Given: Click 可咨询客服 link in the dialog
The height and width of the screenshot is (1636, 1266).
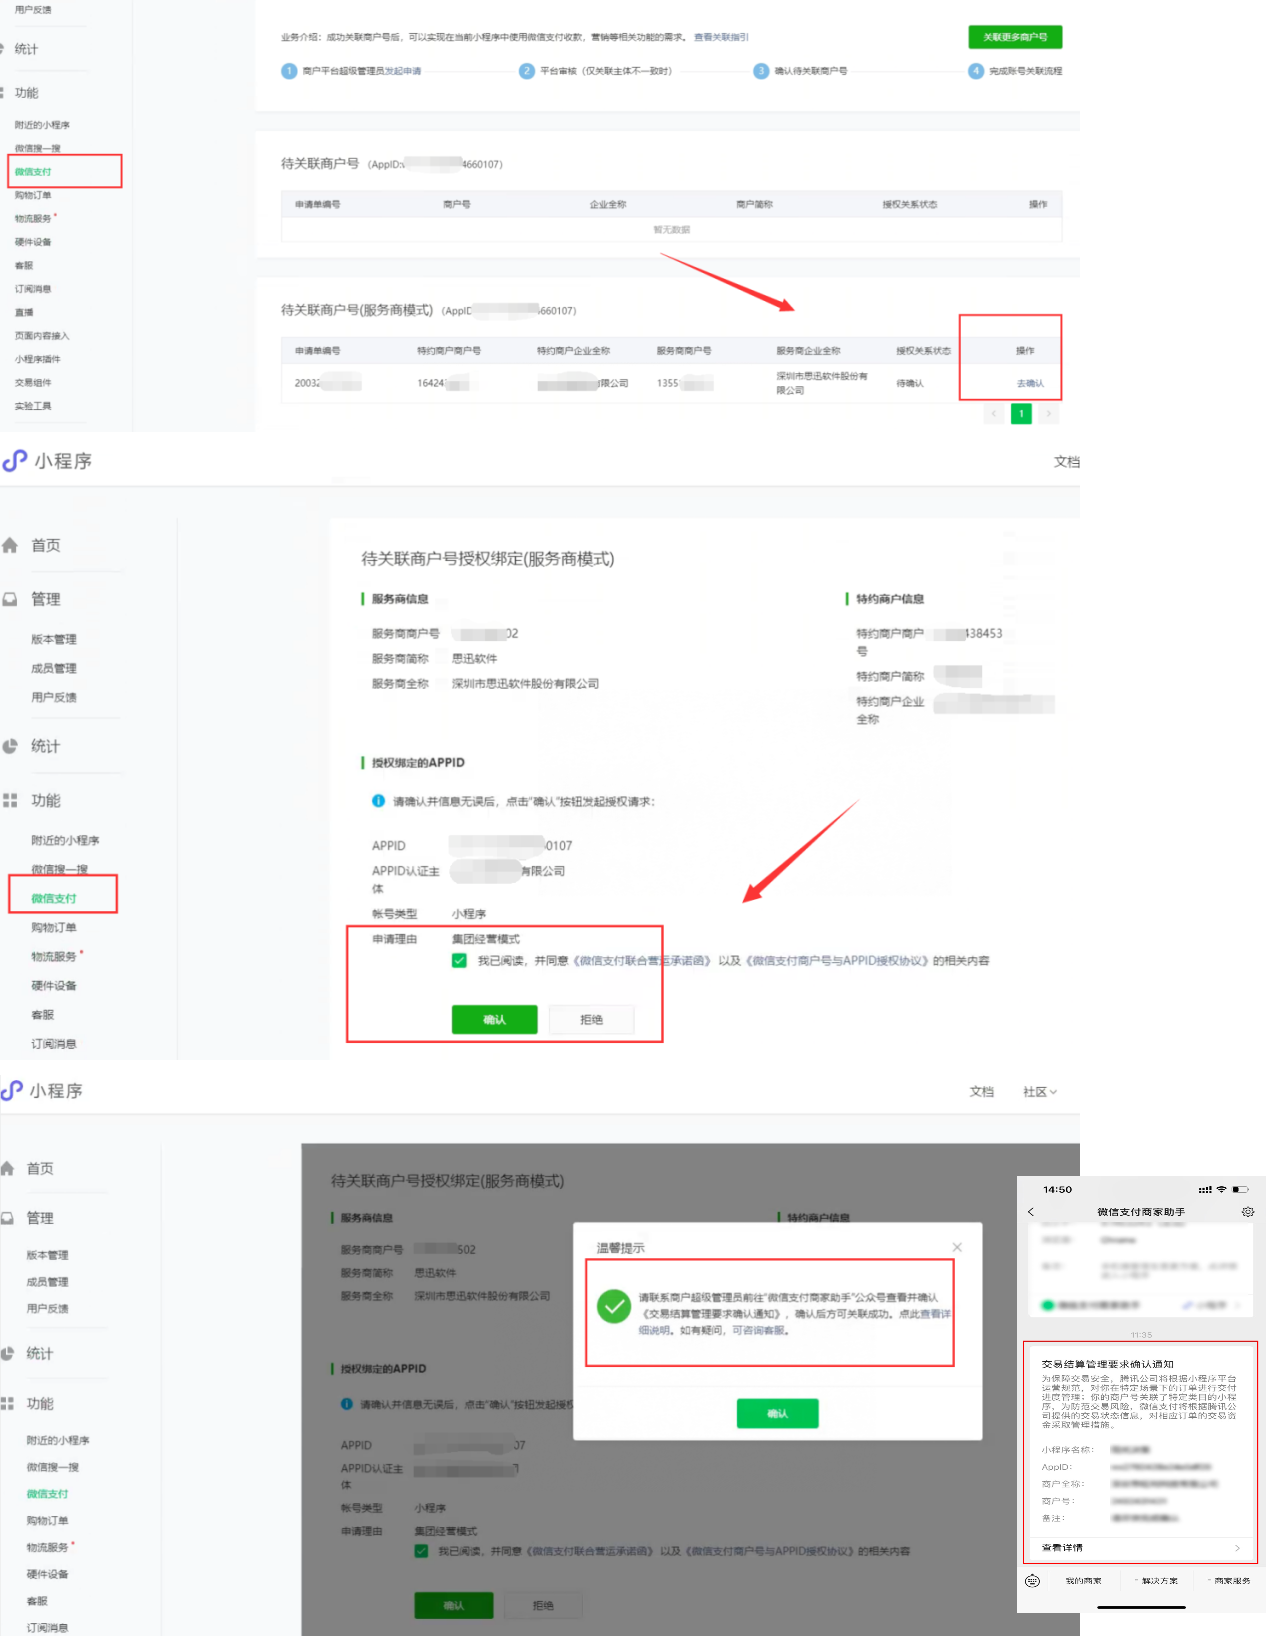Looking at the screenshot, I should [x=760, y=1330].
